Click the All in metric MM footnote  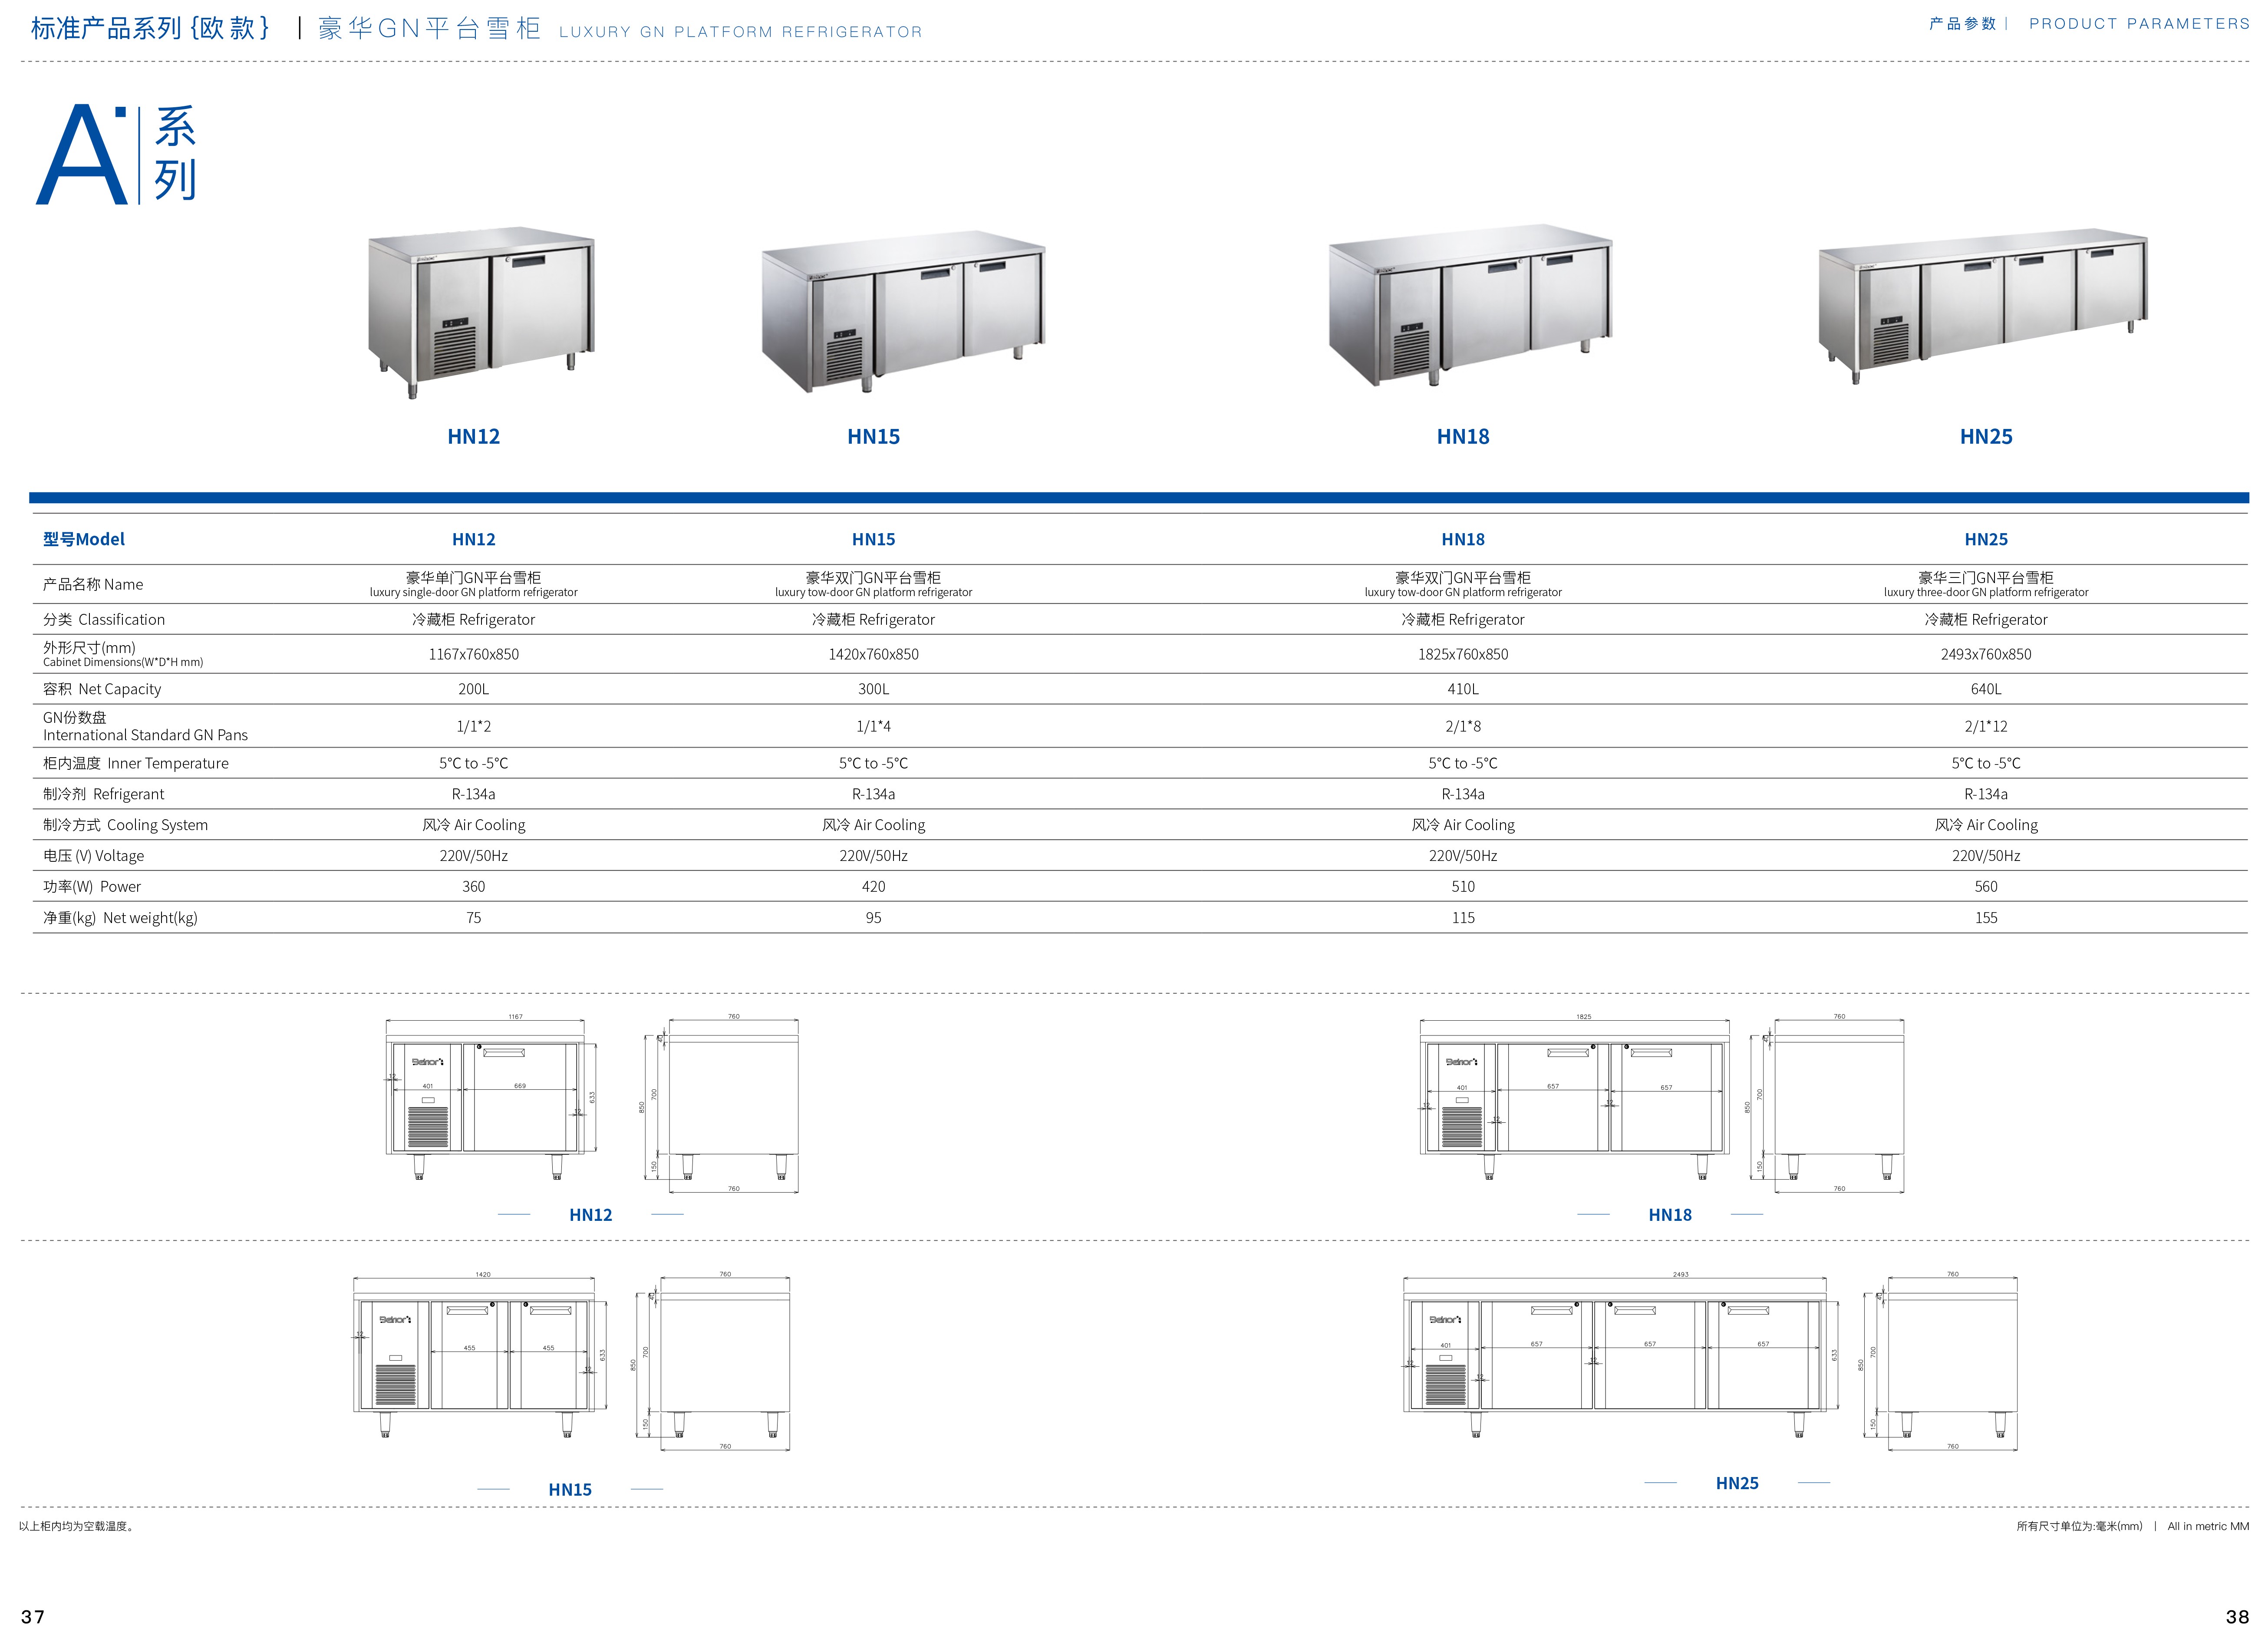(2208, 1526)
